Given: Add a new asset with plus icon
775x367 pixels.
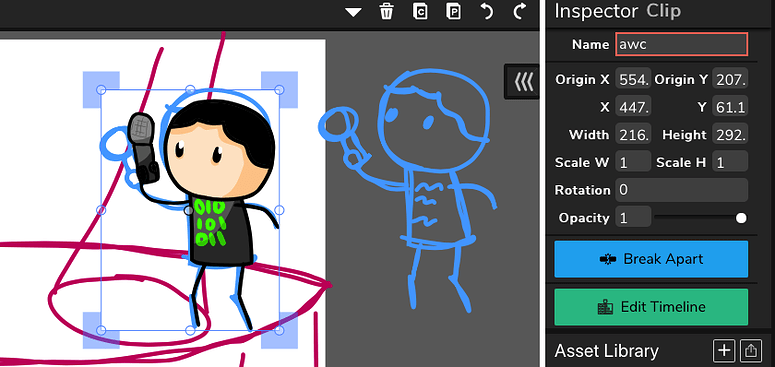Looking at the screenshot, I should tap(724, 351).
